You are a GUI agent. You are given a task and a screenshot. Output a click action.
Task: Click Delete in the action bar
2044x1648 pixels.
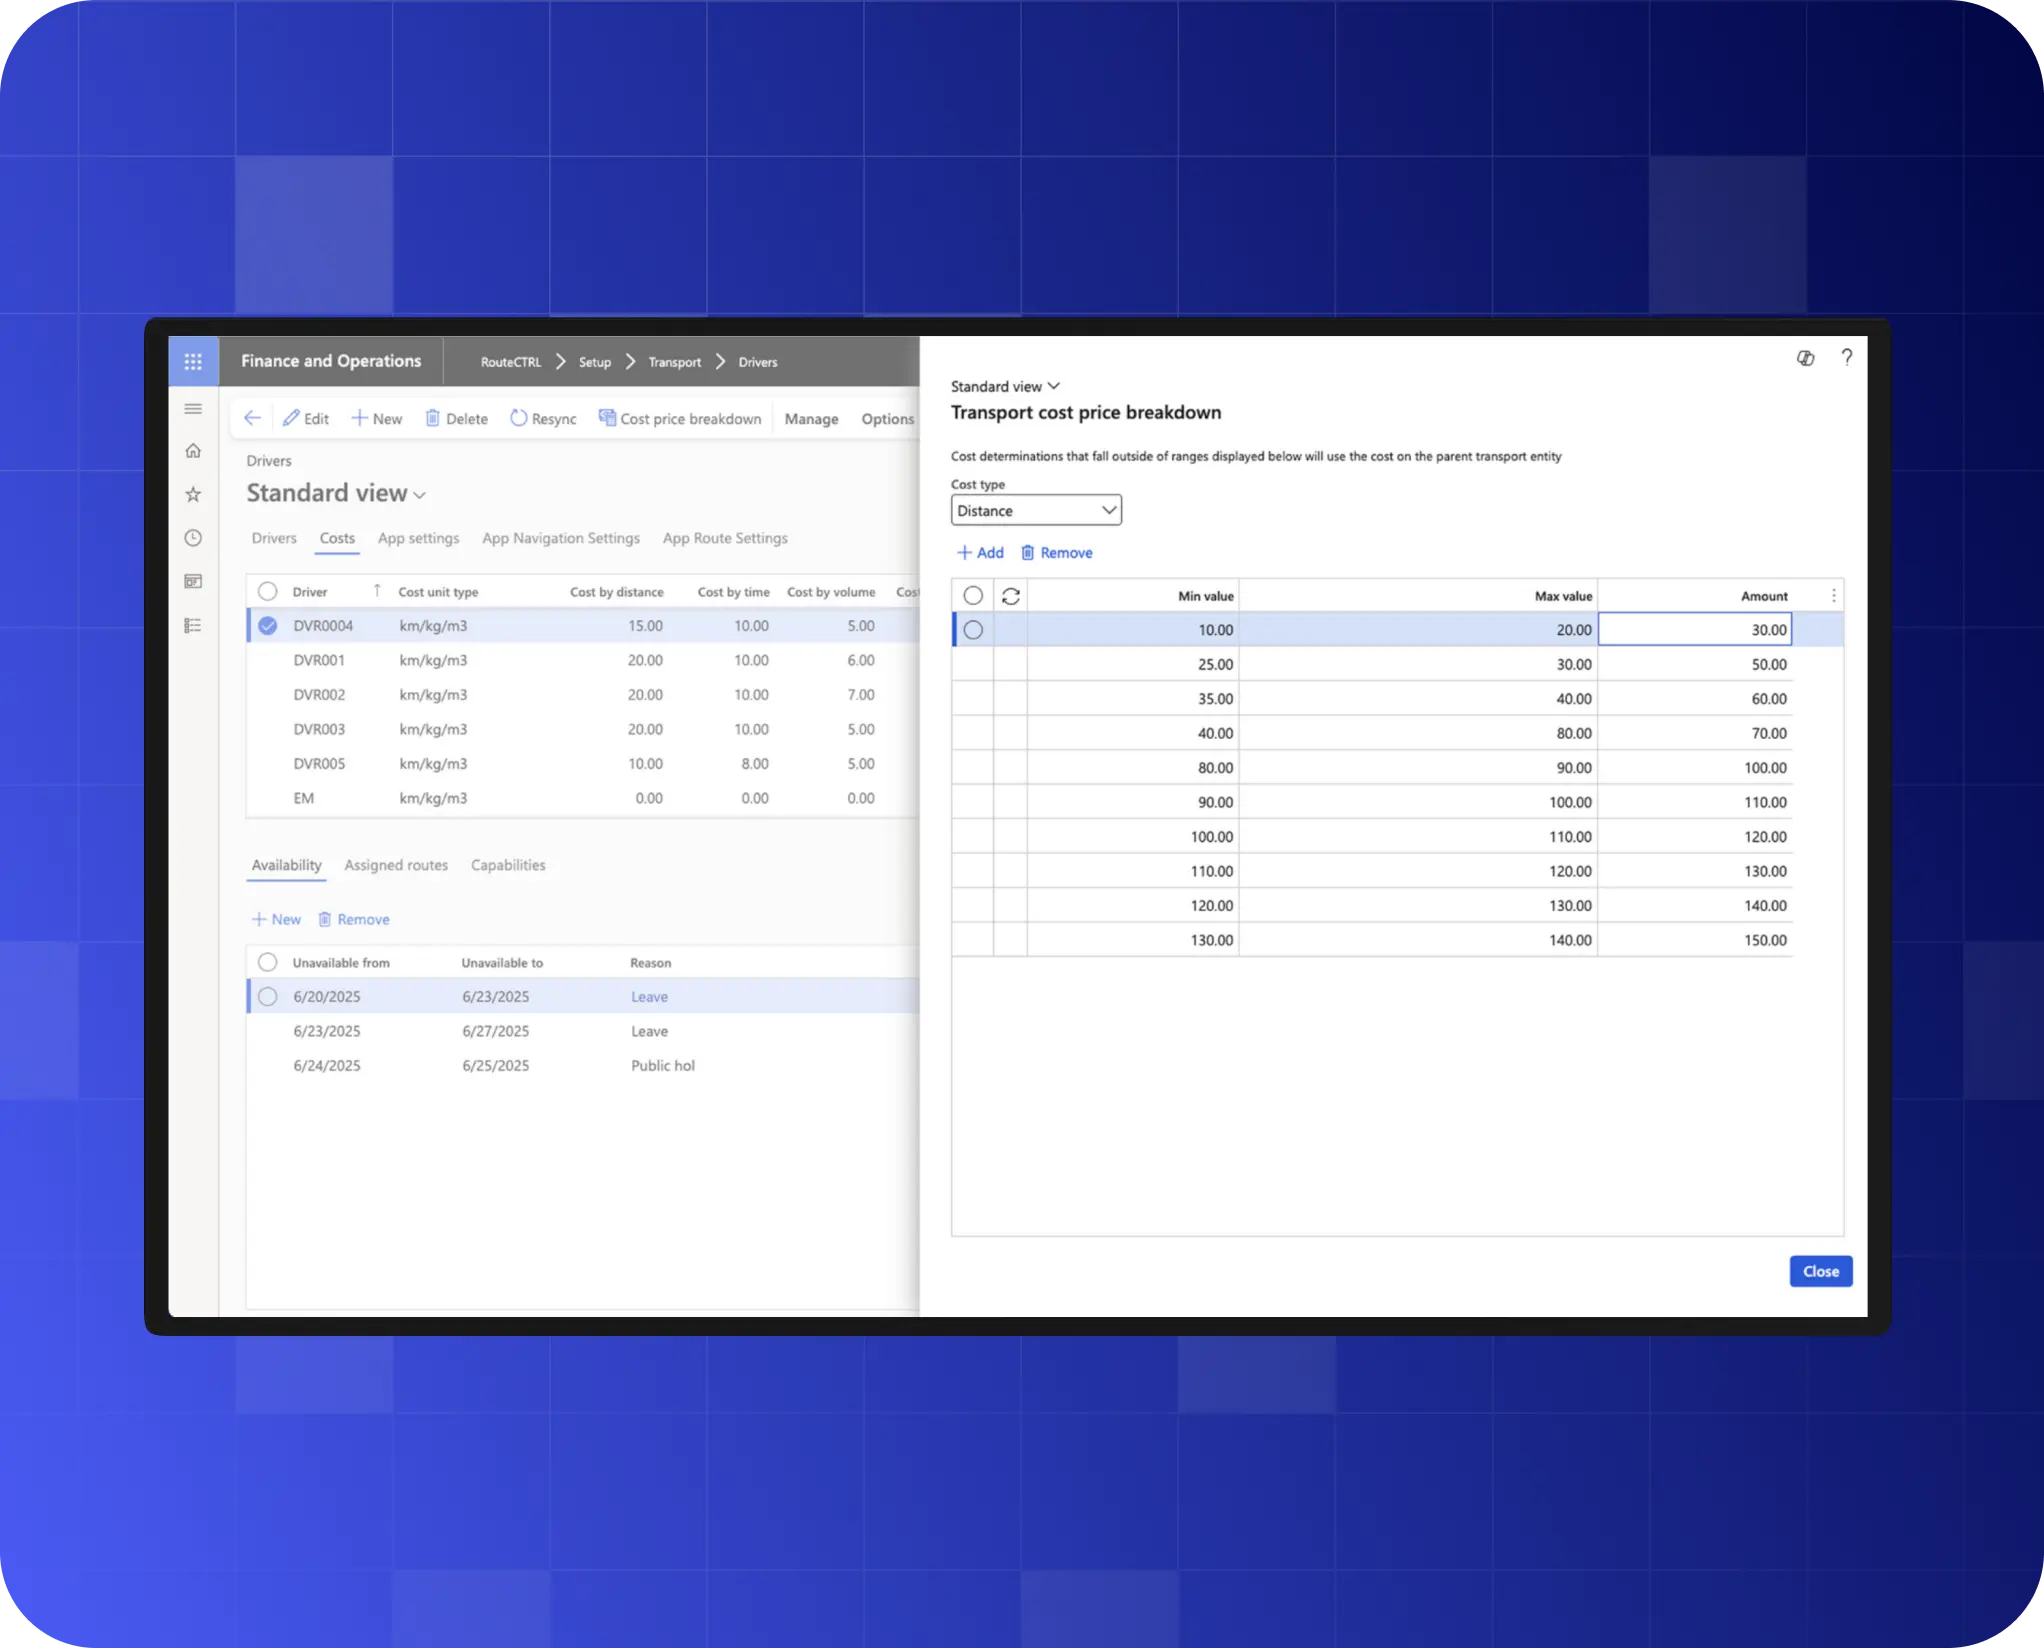pos(457,418)
